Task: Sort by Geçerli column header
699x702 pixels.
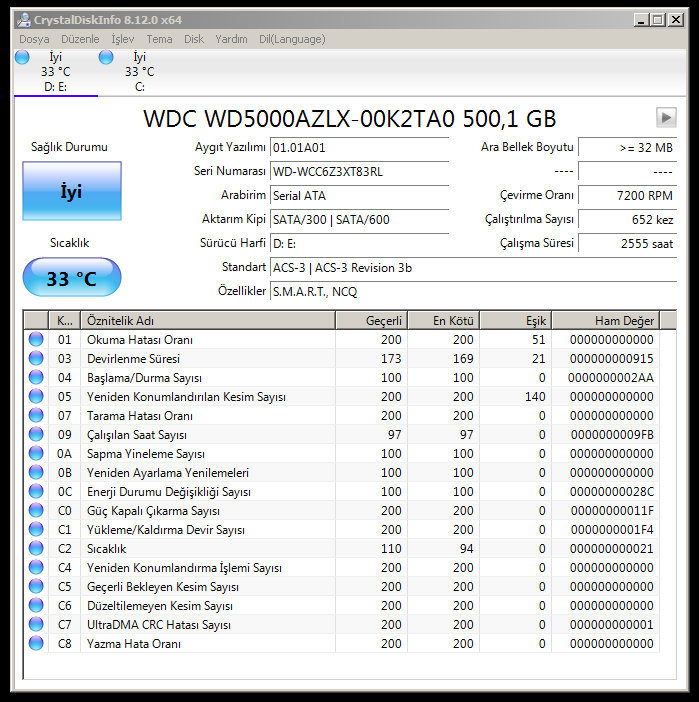Action: point(372,321)
